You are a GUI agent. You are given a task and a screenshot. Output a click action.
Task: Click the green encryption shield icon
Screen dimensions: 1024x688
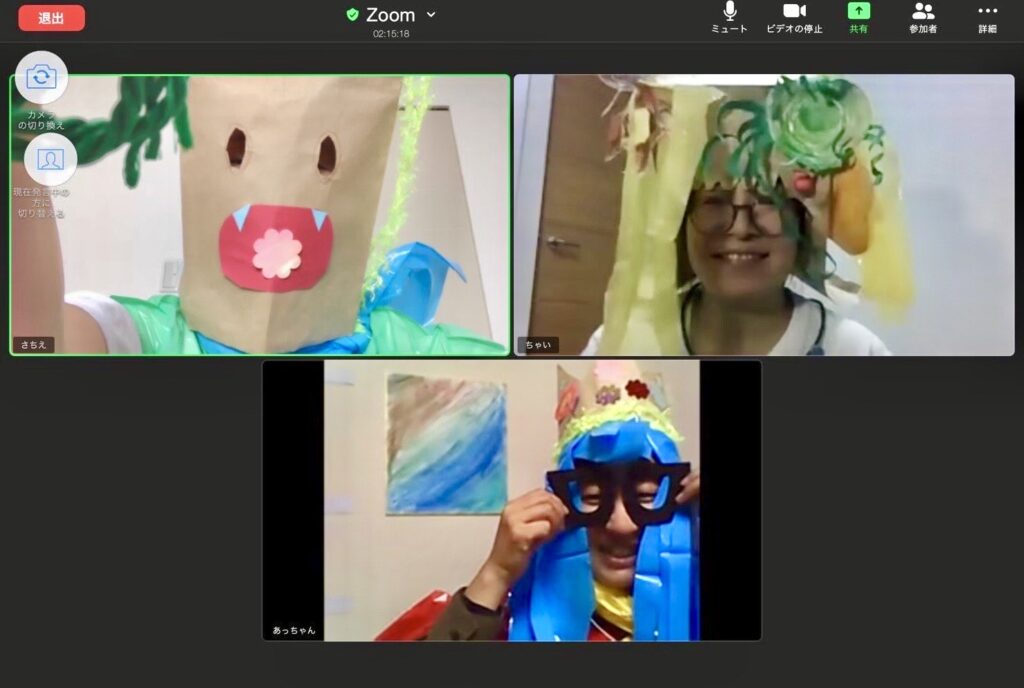pos(352,15)
